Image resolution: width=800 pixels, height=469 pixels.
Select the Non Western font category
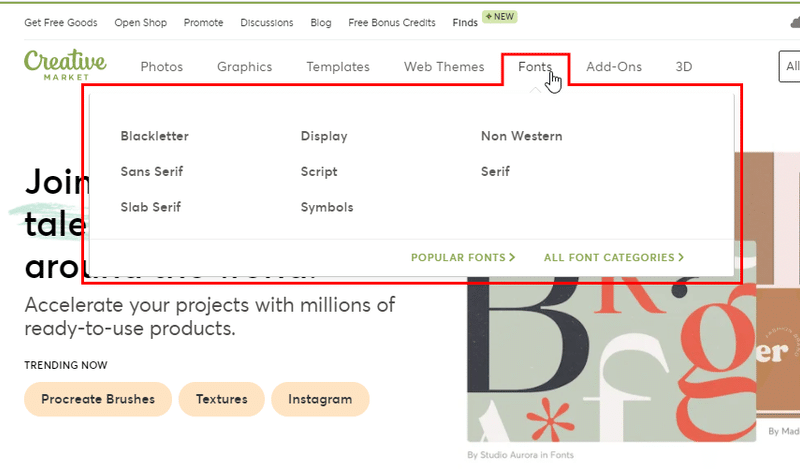pos(521,136)
